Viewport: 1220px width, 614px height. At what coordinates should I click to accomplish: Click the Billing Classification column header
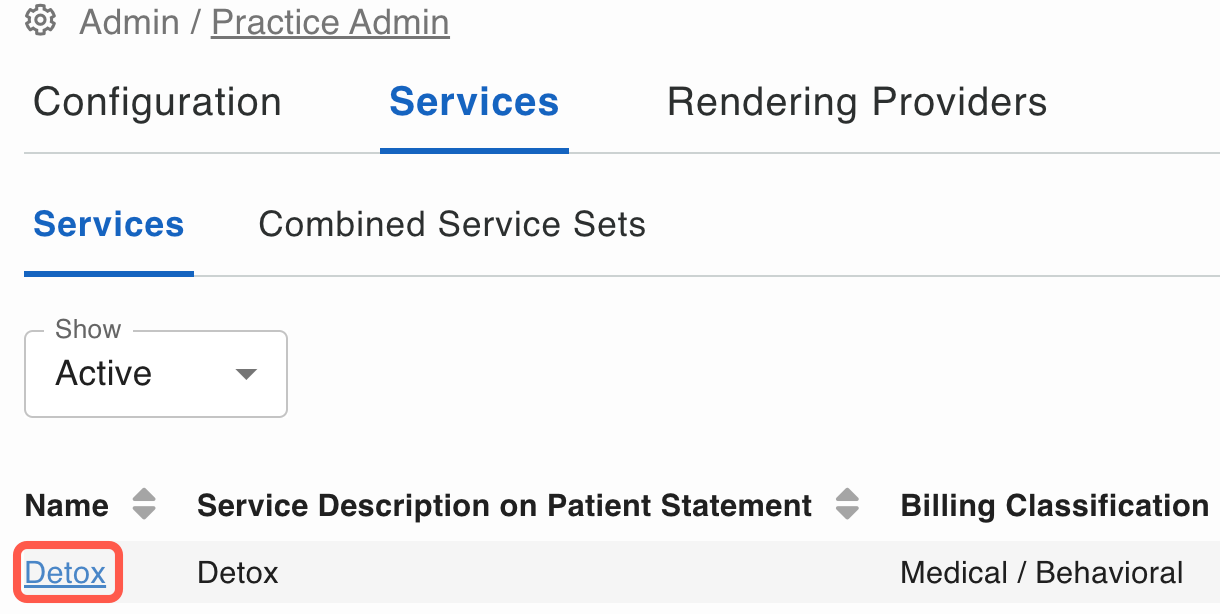(1055, 505)
